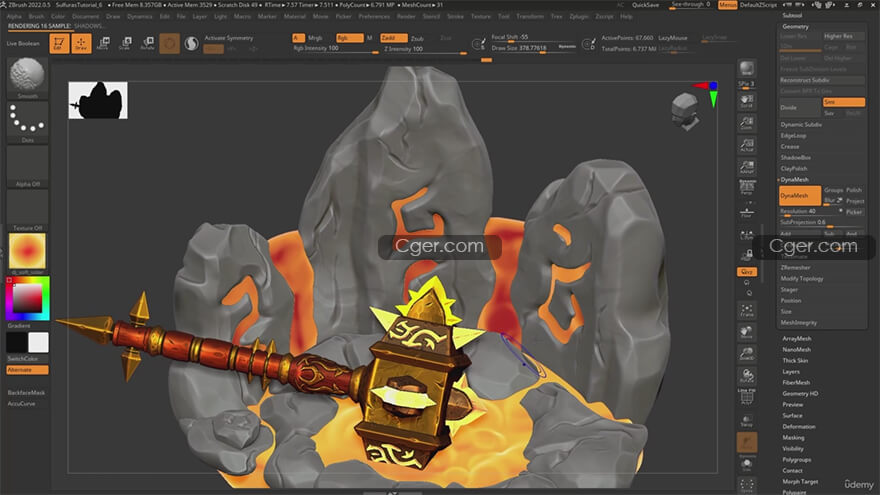880x495 pixels.
Task: Toggle the Zsub sculpt mode
Action: coord(417,38)
